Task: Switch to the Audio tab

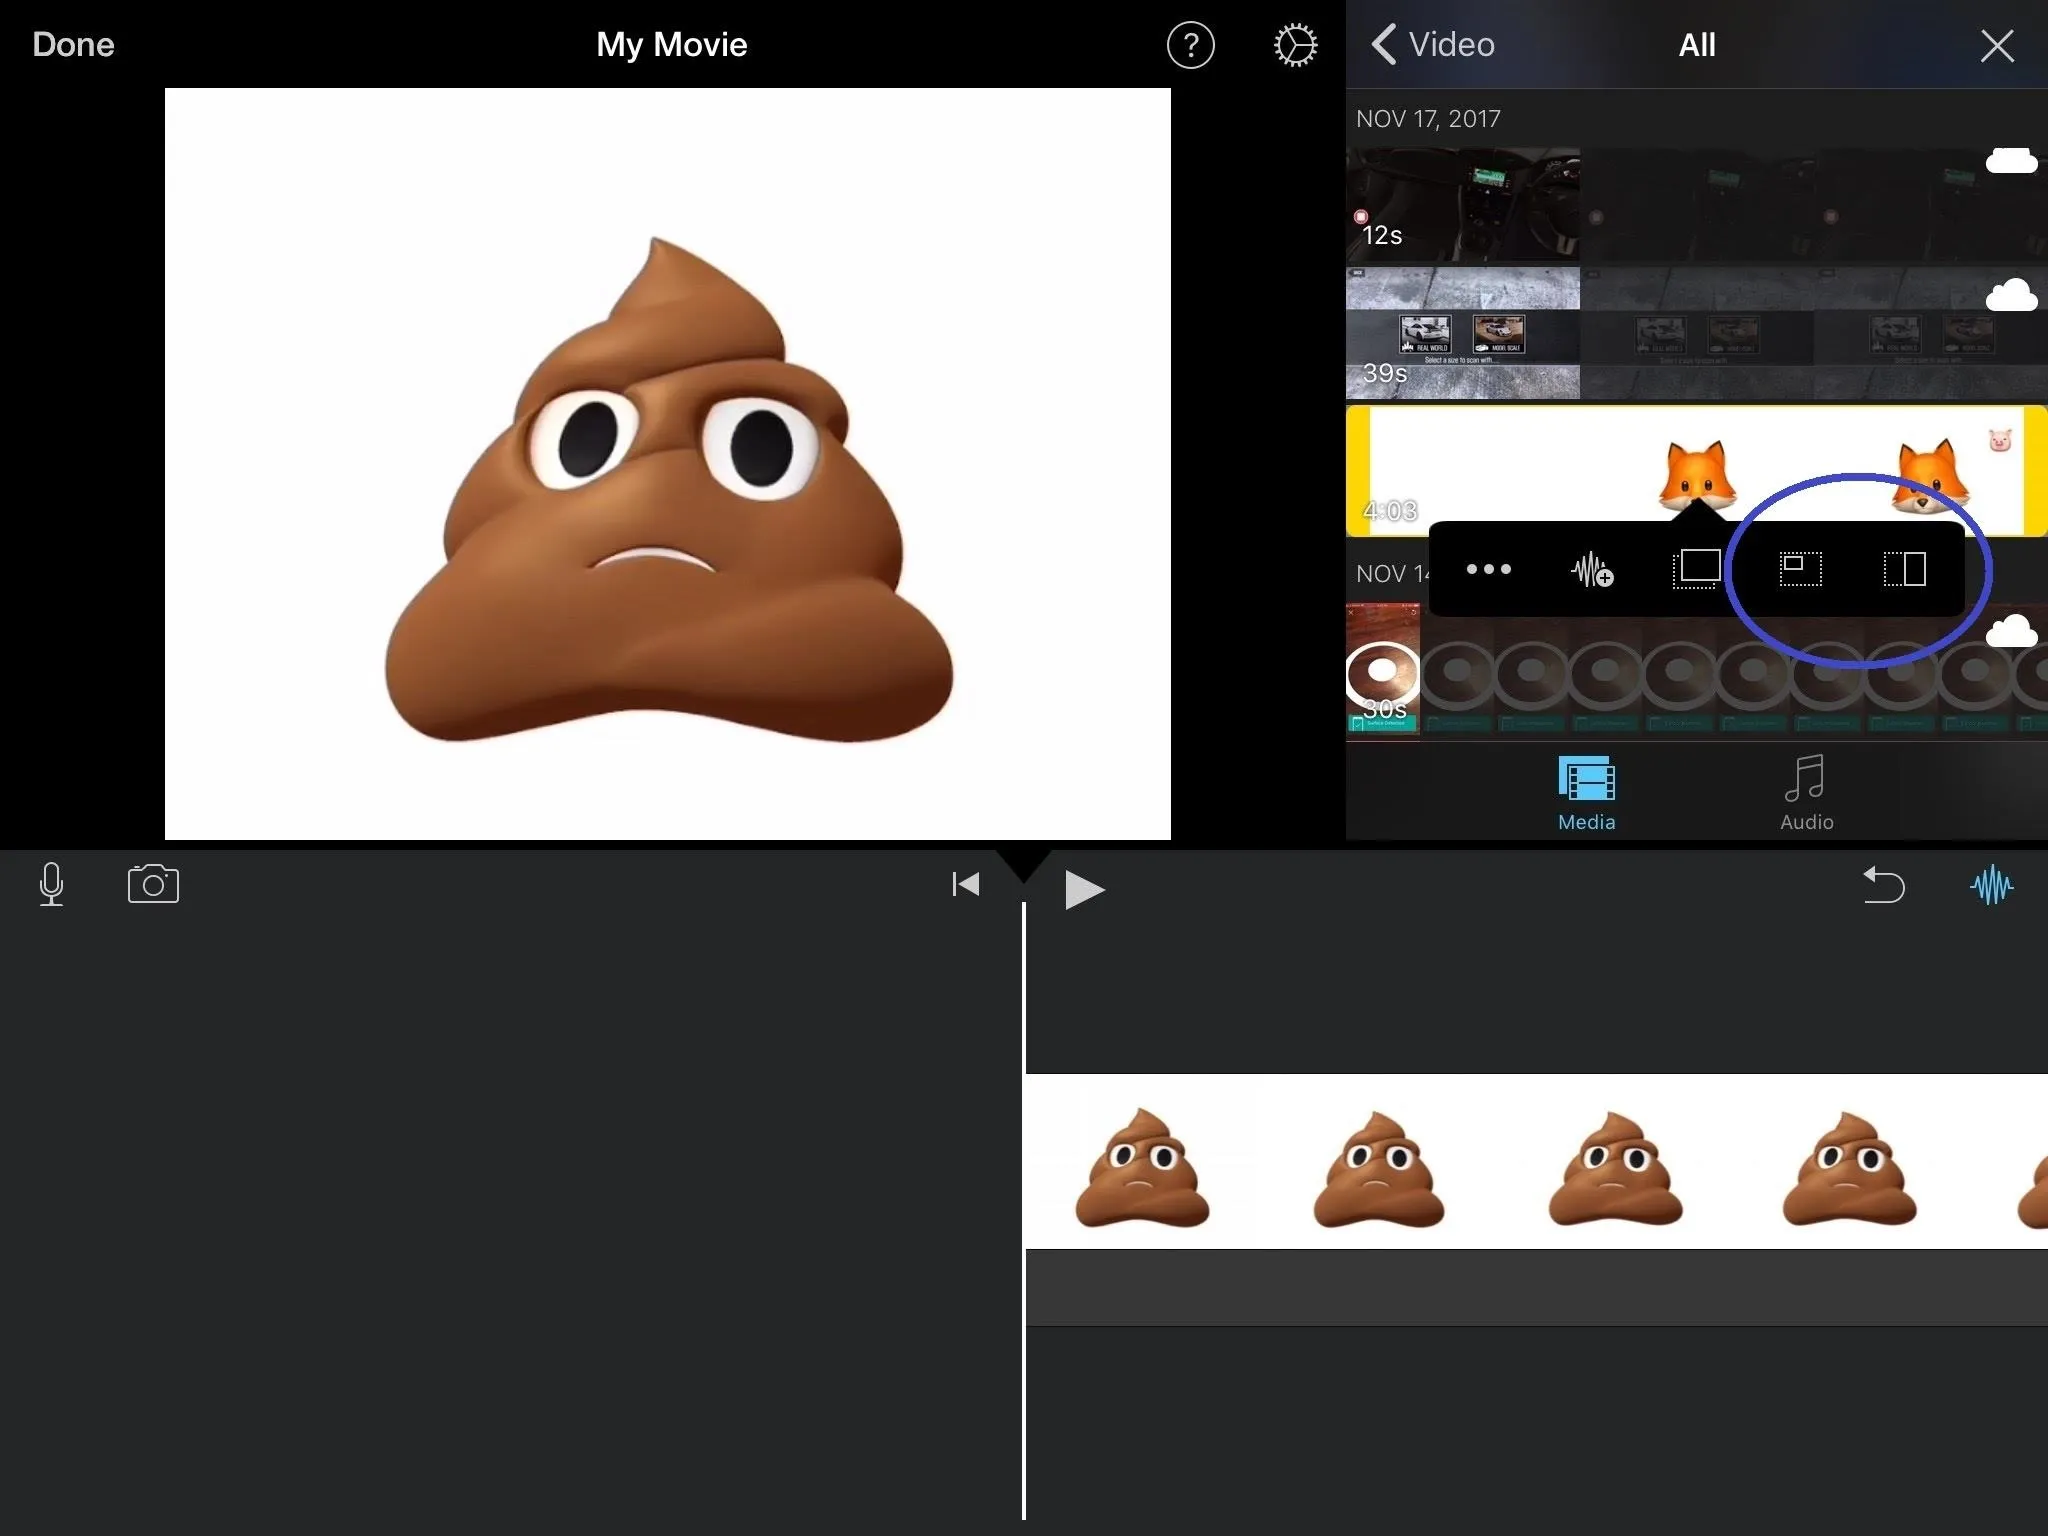Action: point(1806,794)
